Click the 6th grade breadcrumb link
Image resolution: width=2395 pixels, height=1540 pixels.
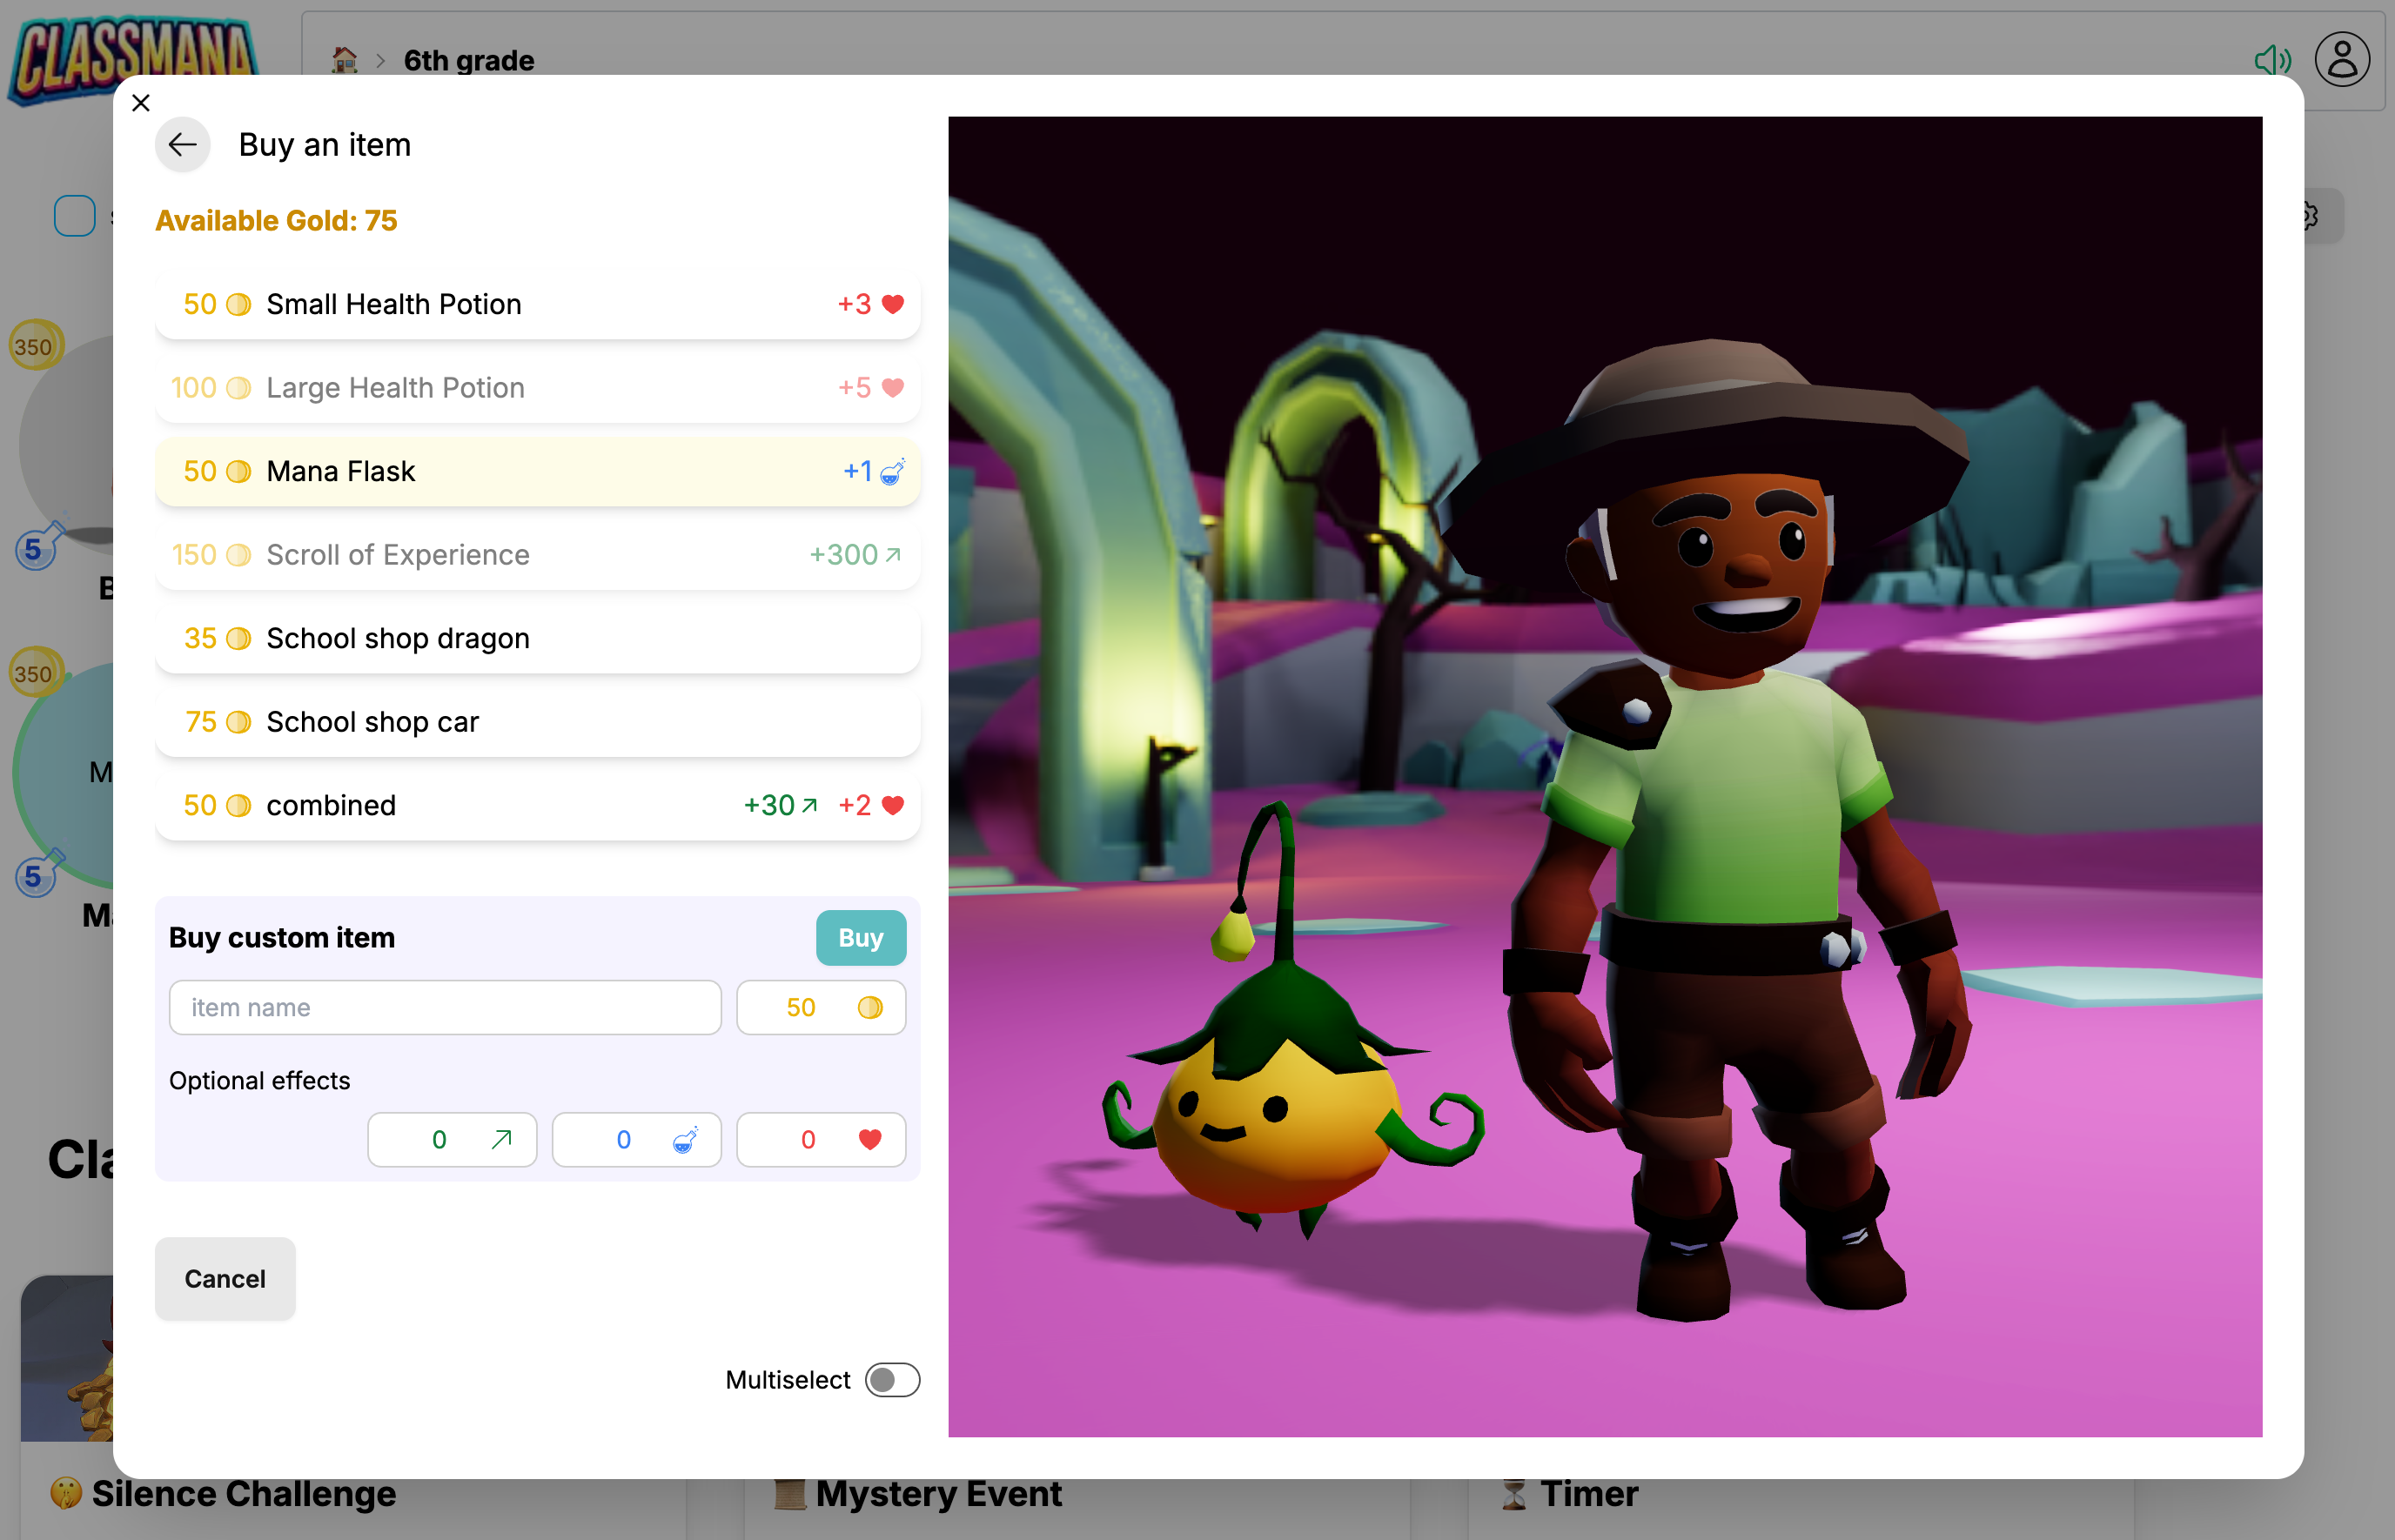tap(468, 60)
